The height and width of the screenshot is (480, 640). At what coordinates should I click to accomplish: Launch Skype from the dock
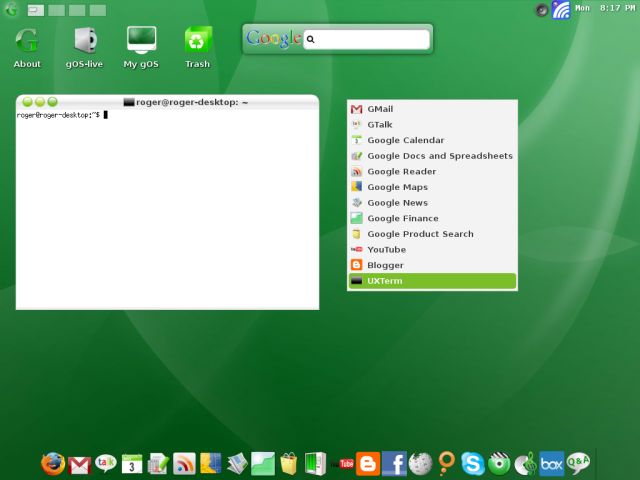pyautogui.click(x=473, y=464)
